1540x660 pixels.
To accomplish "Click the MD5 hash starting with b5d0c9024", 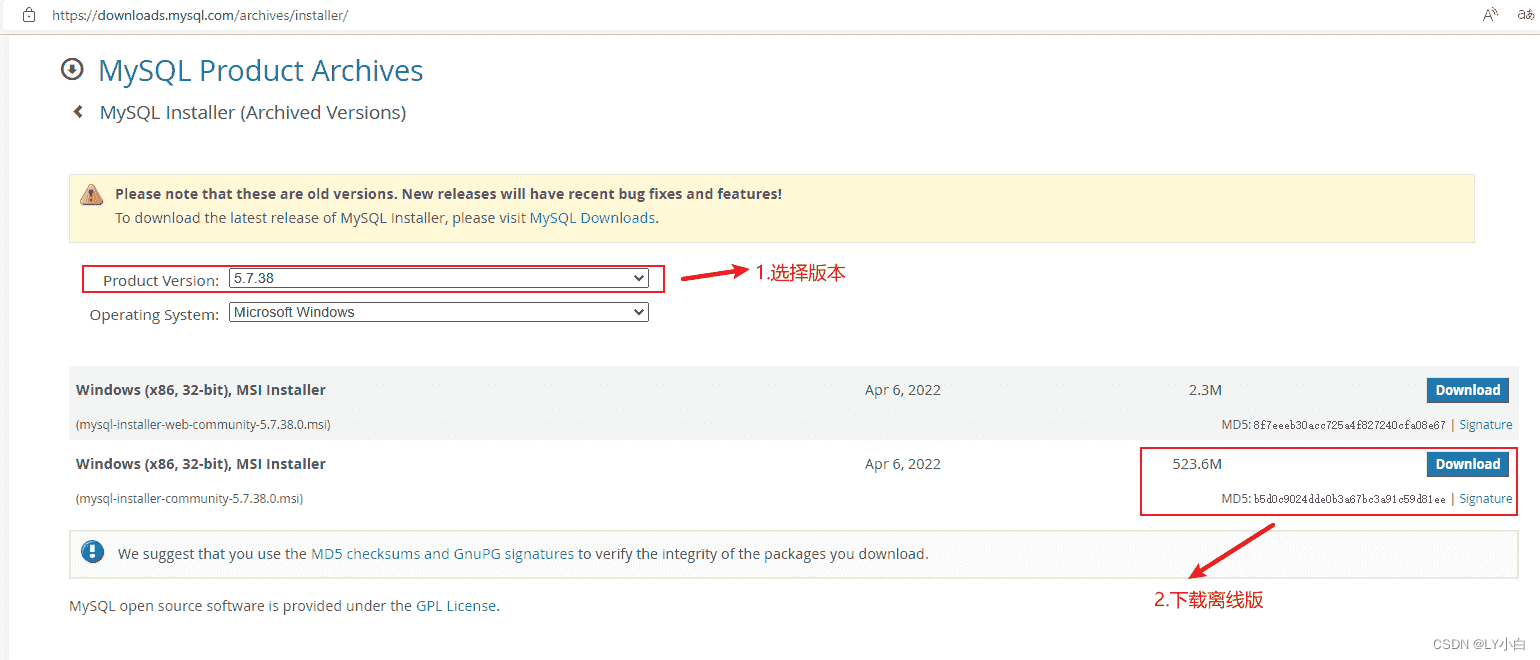I will pyautogui.click(x=1349, y=499).
